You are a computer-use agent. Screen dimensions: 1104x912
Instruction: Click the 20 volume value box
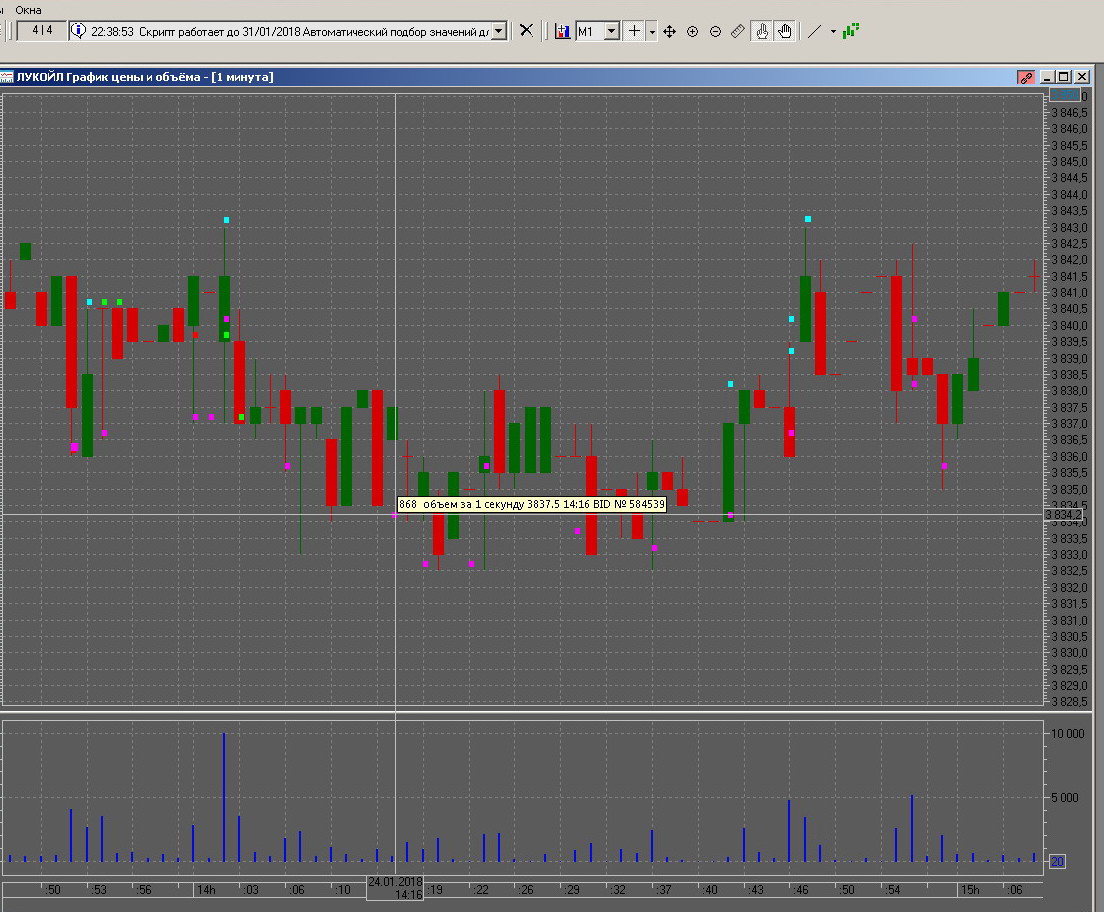1057,861
